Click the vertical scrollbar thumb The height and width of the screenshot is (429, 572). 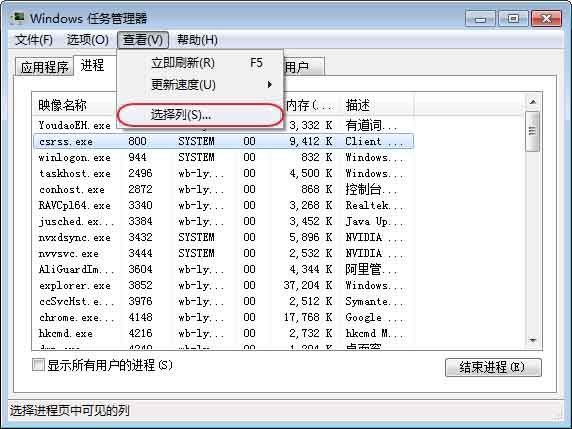point(533,131)
